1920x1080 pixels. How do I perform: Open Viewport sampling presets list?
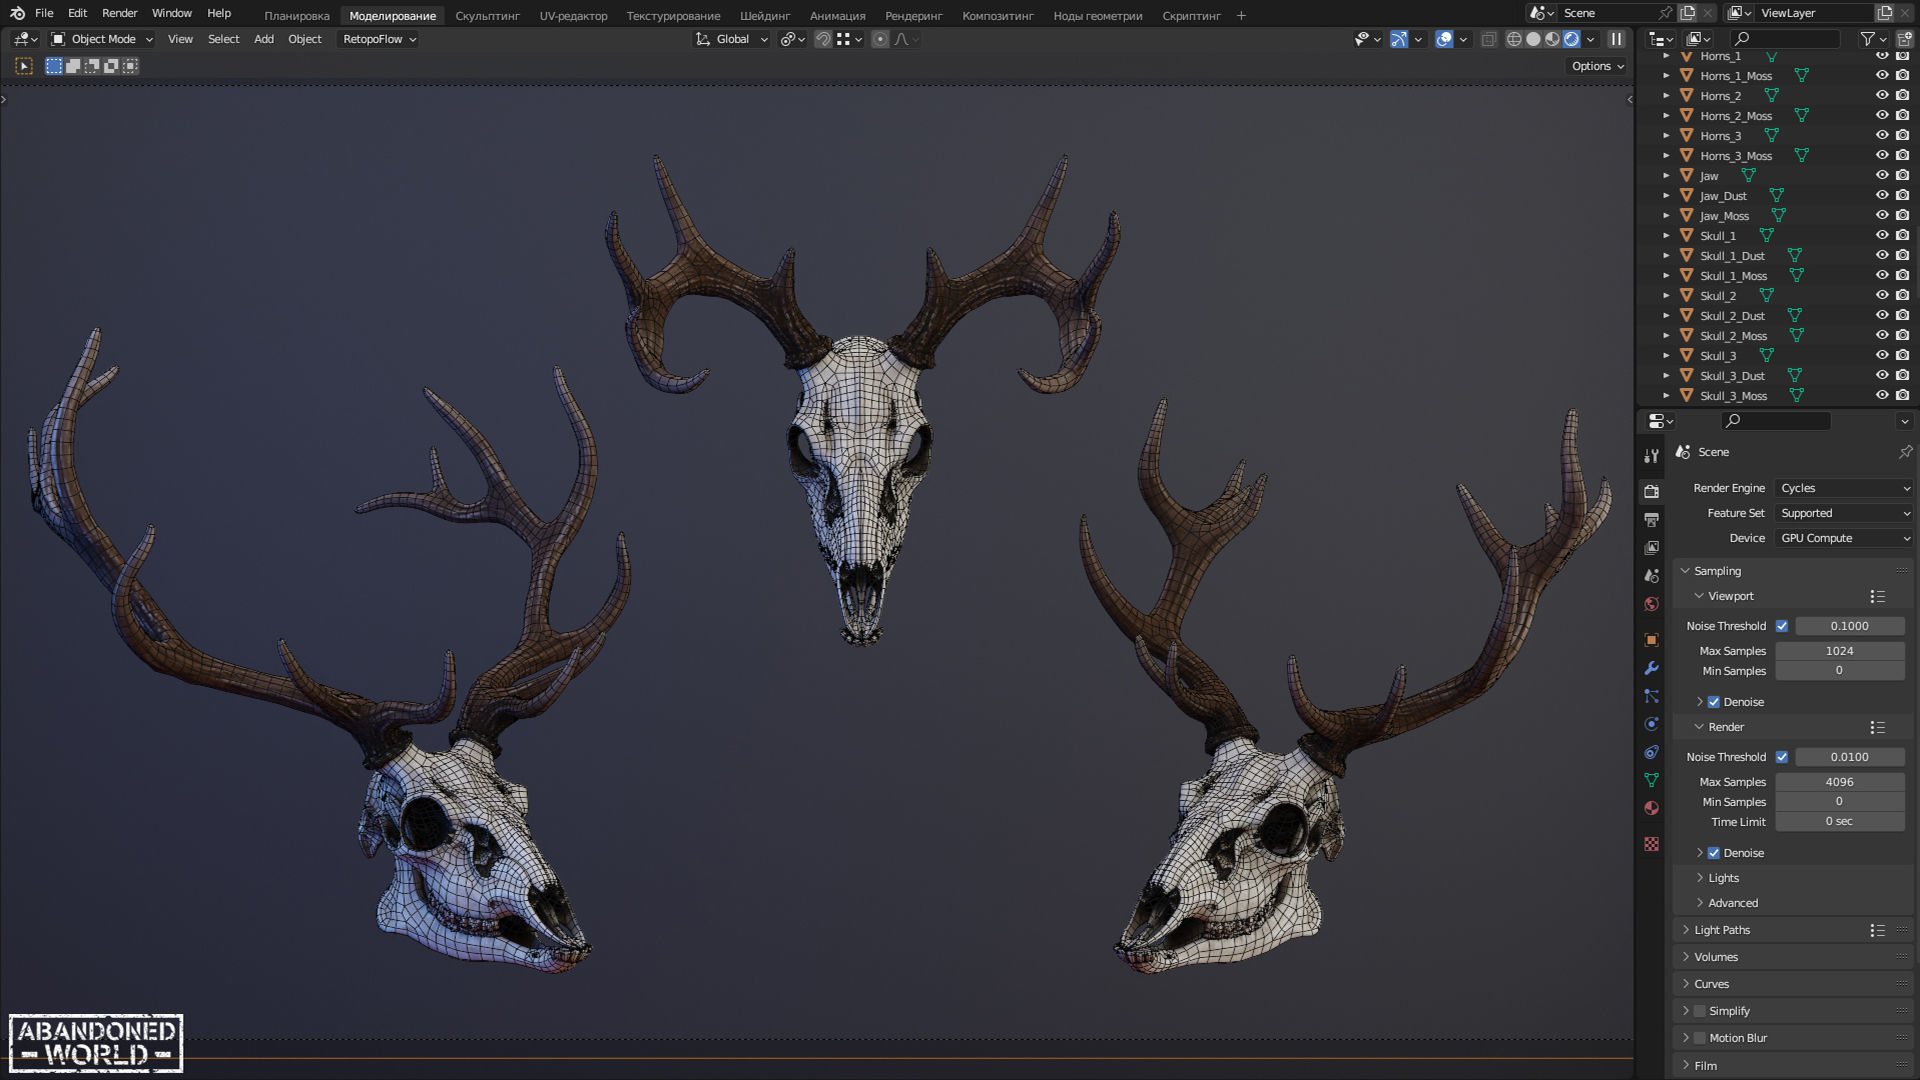[x=1877, y=596]
